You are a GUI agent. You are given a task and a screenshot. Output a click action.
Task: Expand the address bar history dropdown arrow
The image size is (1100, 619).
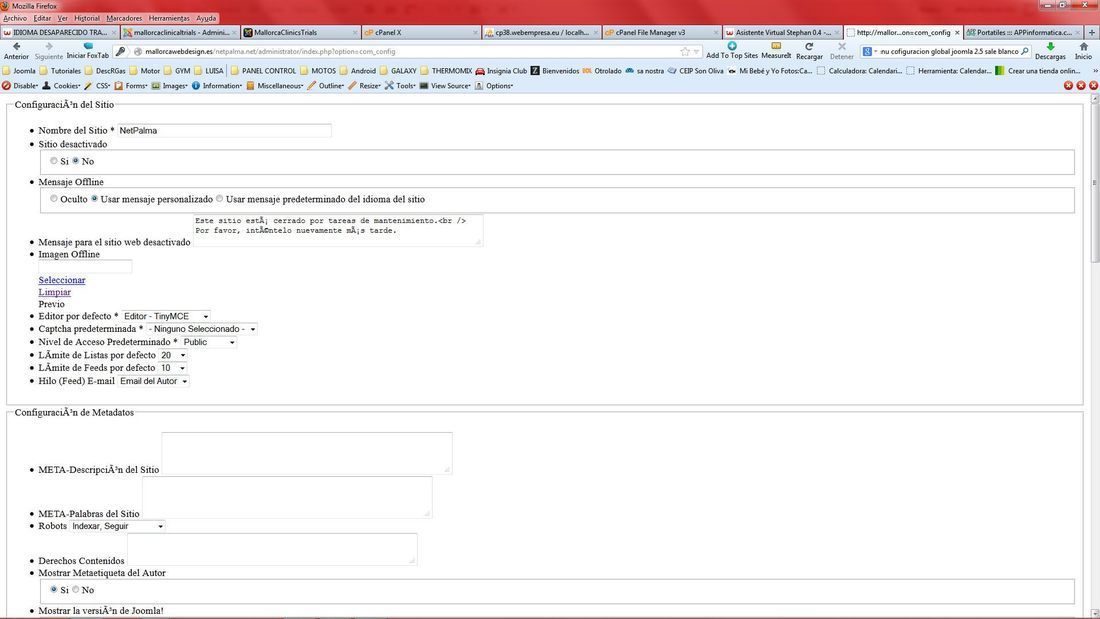coord(696,51)
